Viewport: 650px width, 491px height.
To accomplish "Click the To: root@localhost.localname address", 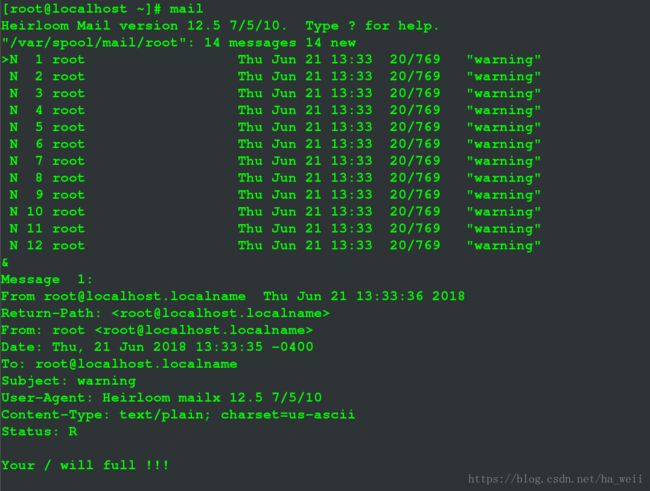I will pyautogui.click(x=136, y=364).
